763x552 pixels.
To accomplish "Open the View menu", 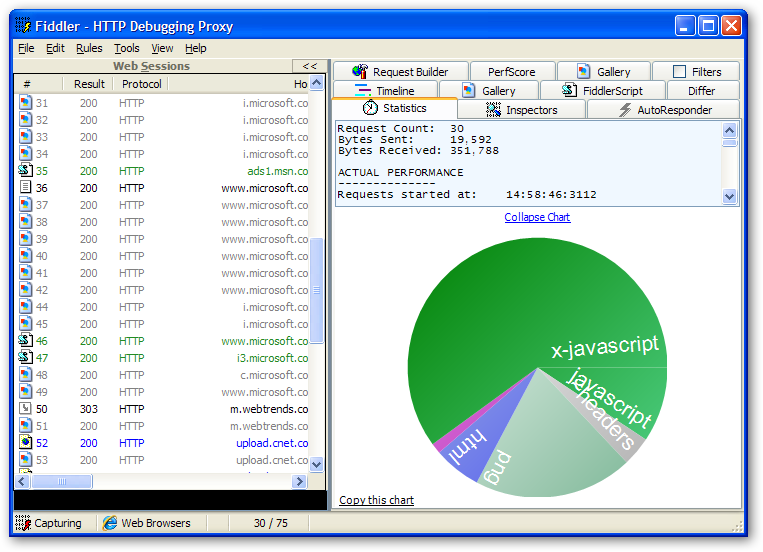I will click(162, 48).
